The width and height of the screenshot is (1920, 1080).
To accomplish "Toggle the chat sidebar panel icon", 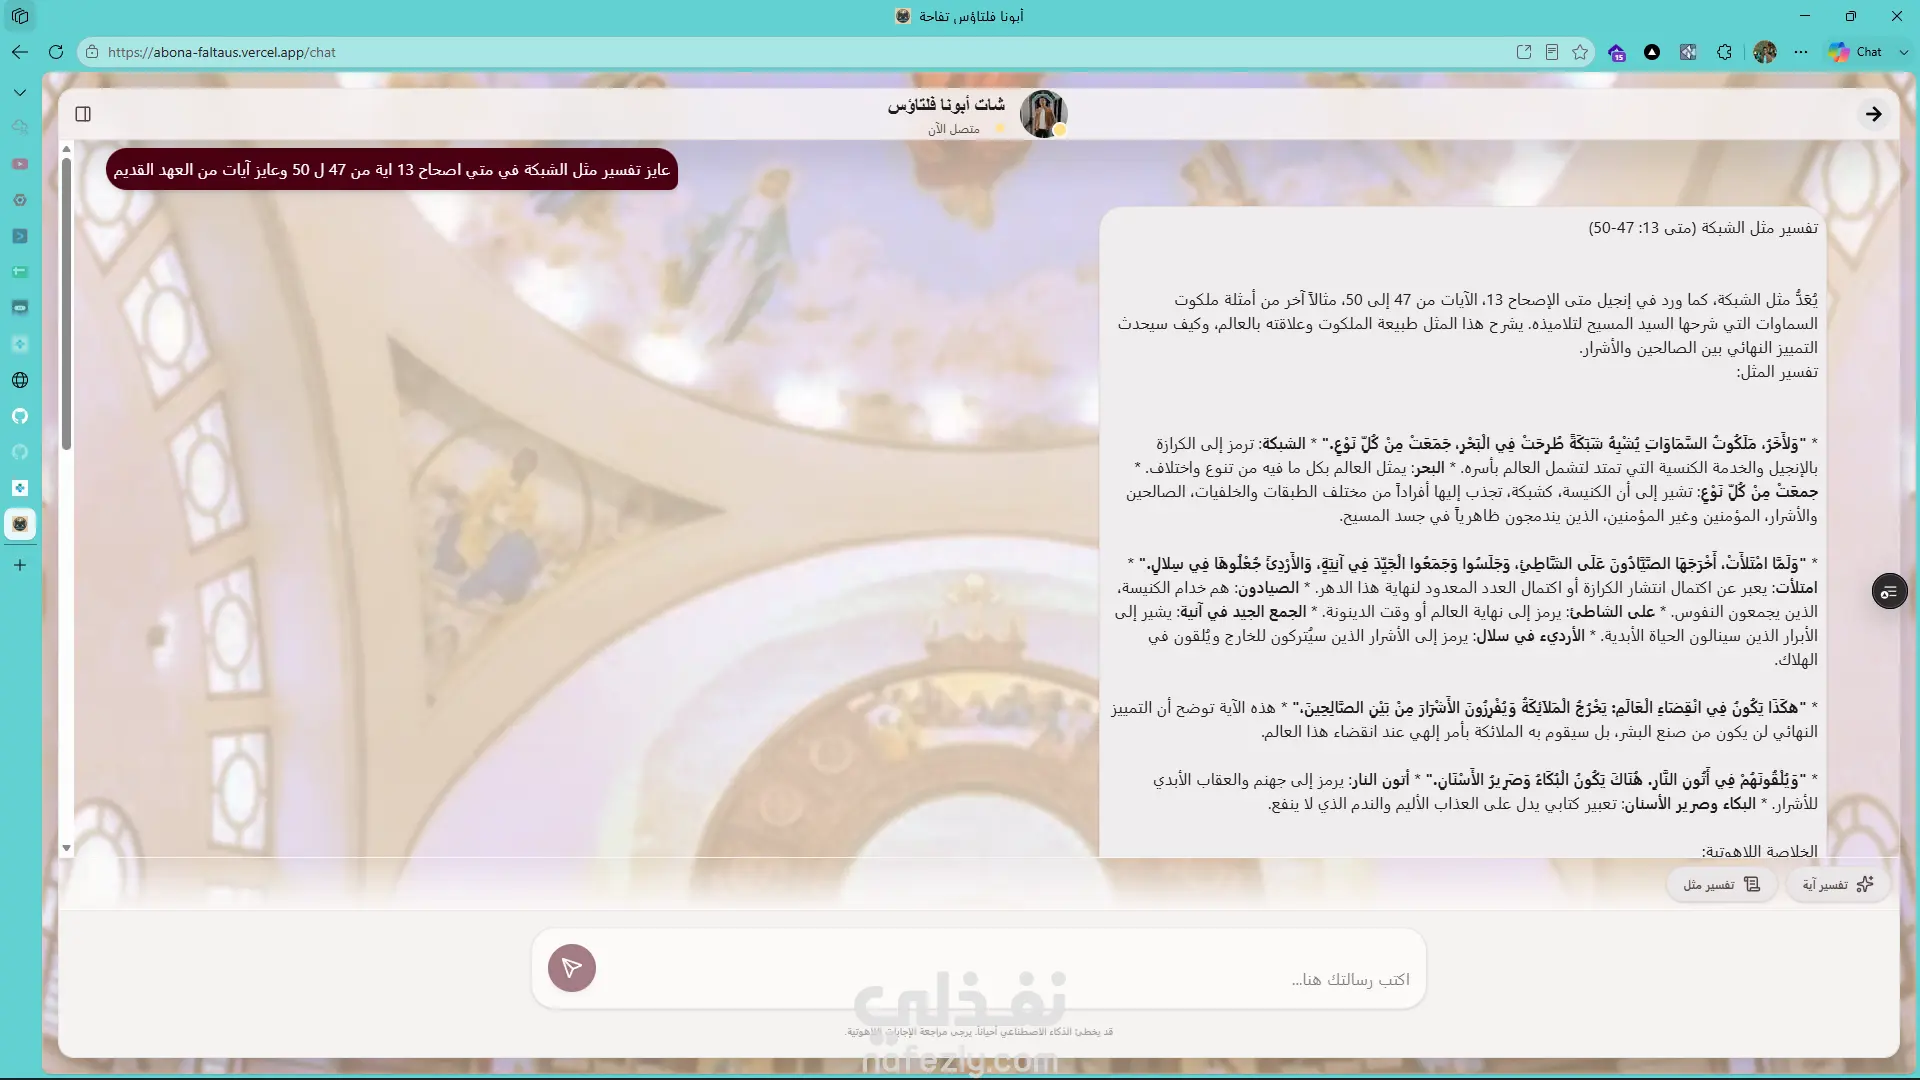I will 83,114.
